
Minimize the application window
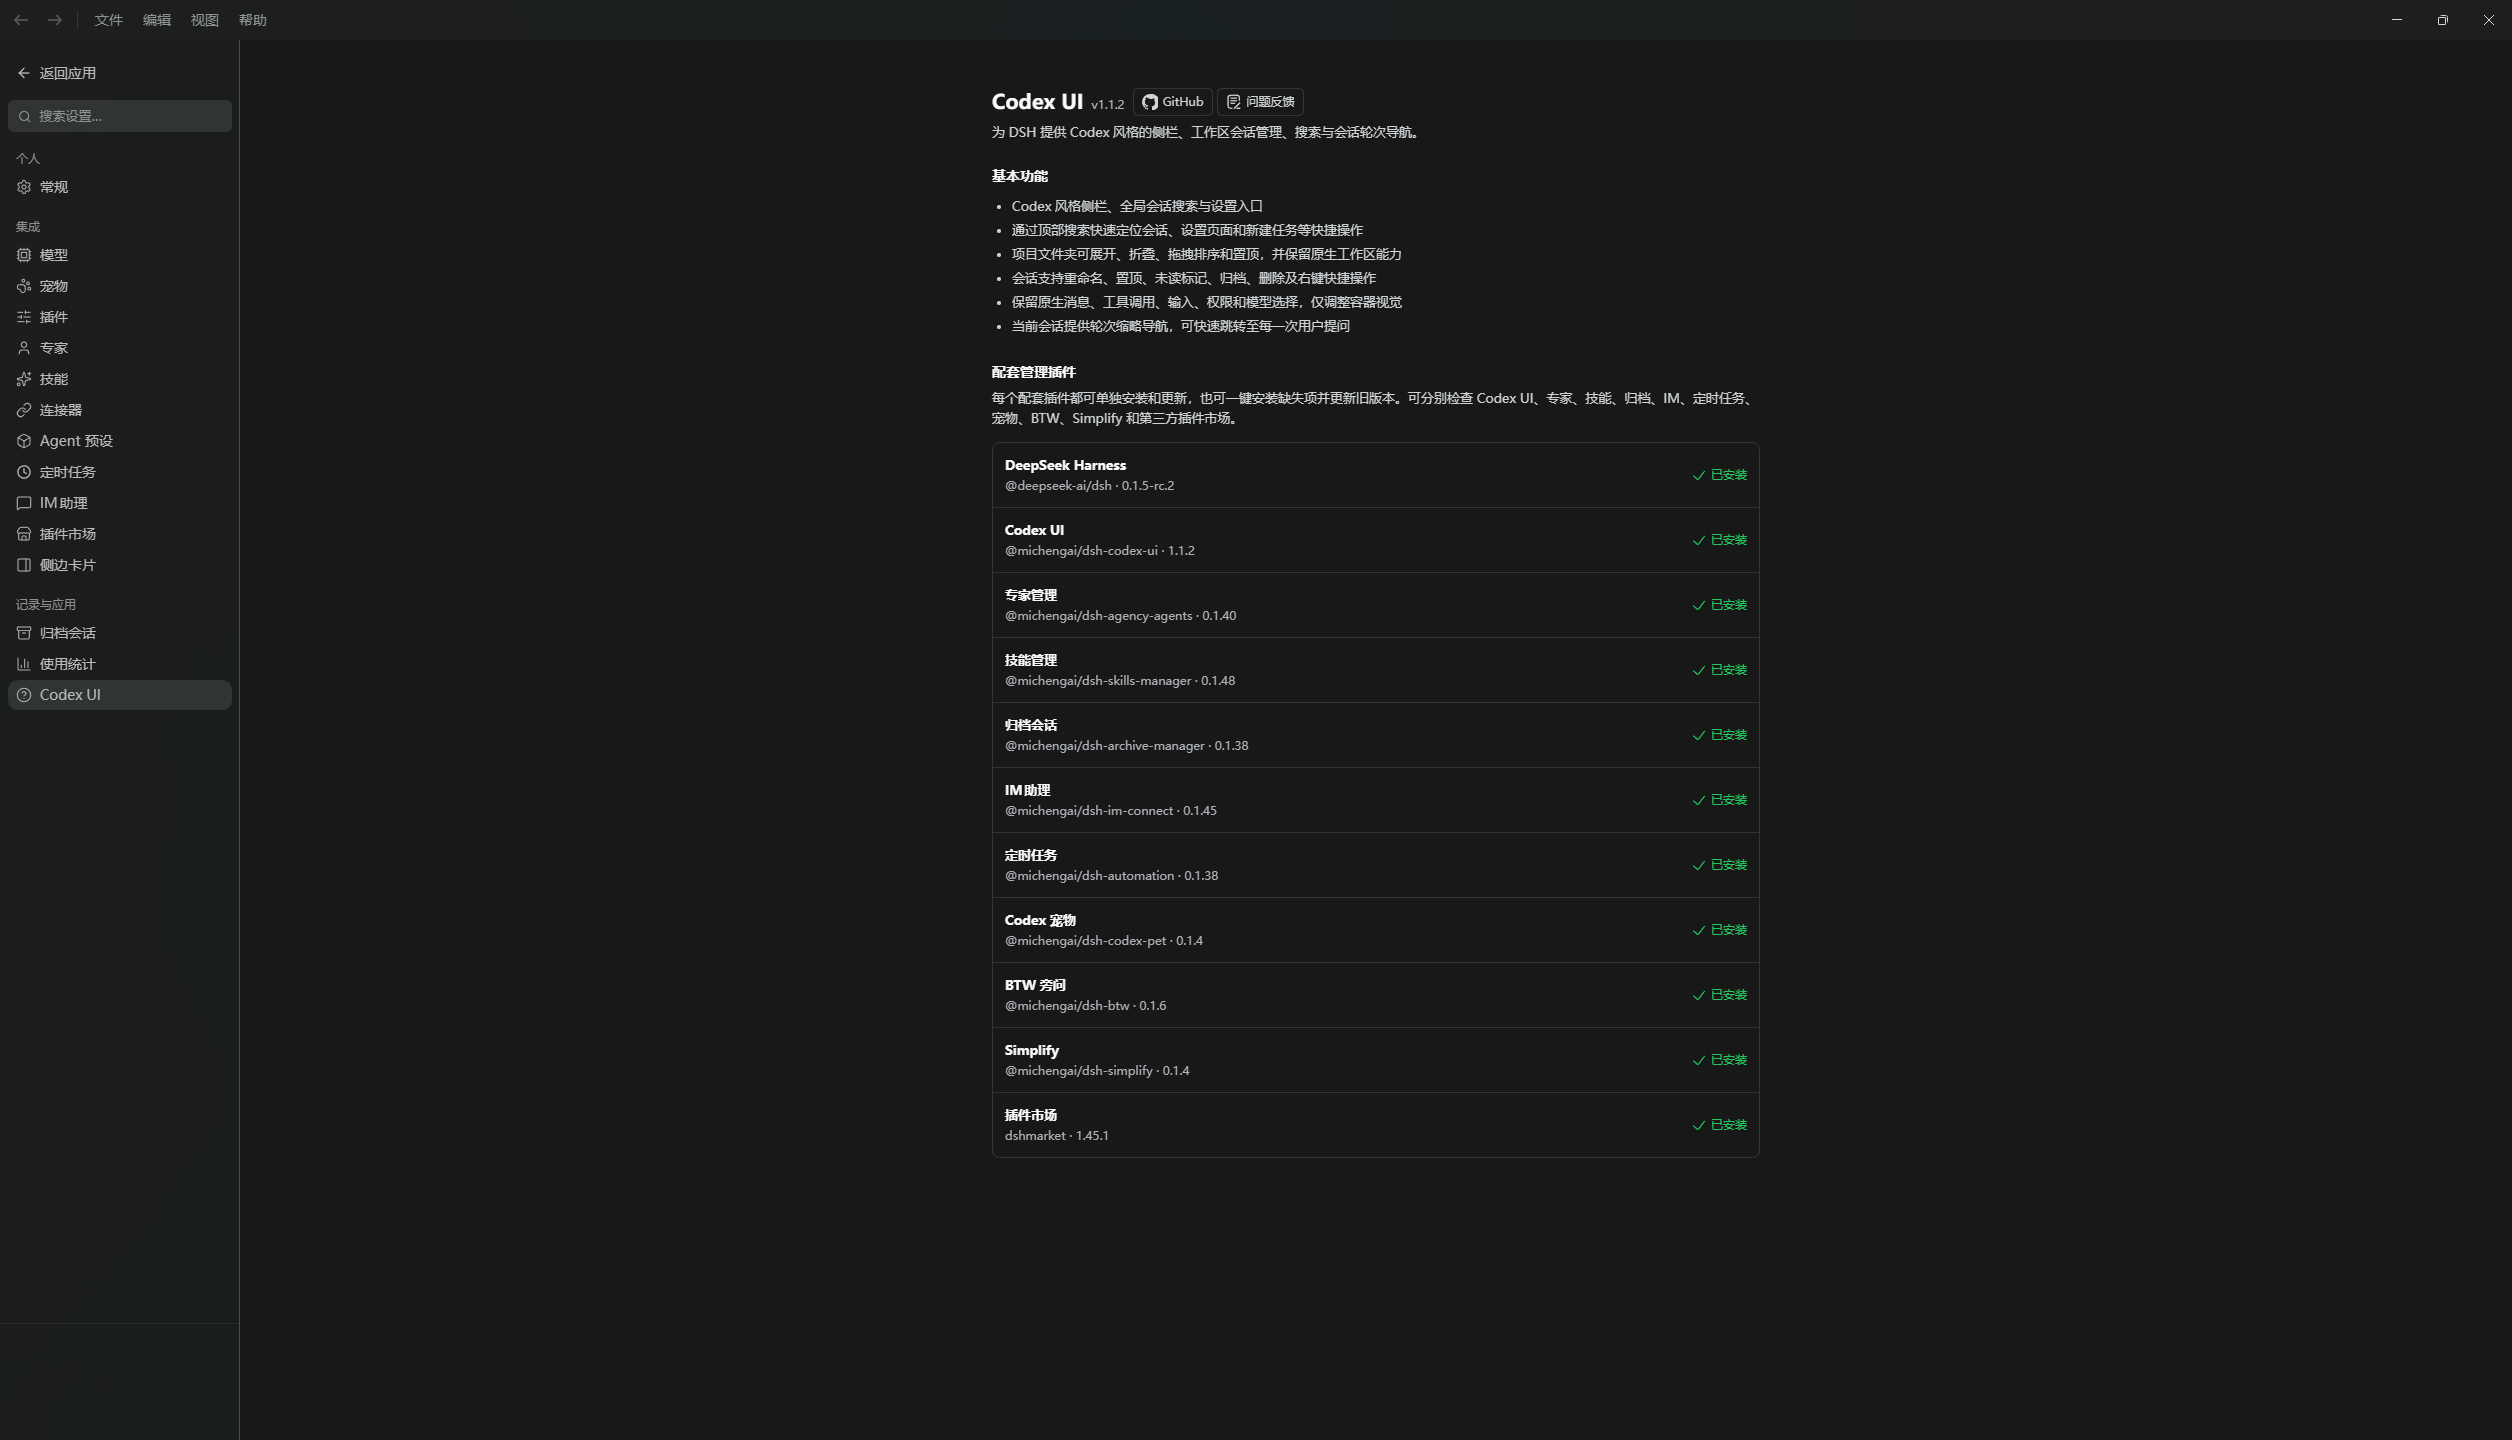pyautogui.click(x=2397, y=20)
